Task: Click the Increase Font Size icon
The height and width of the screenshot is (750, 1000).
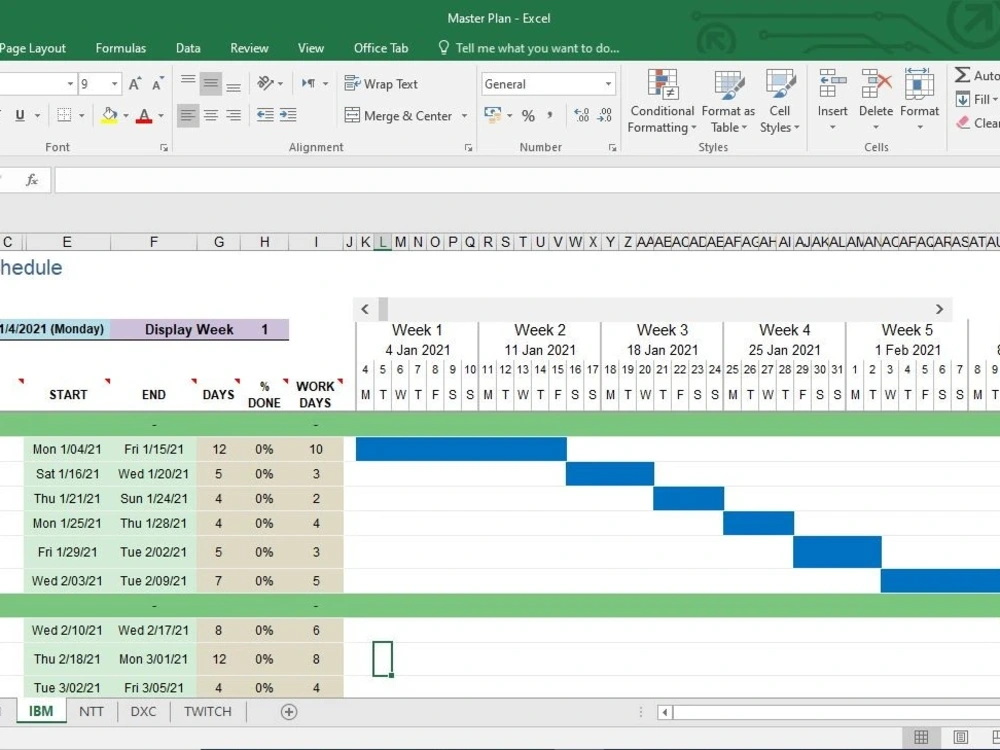Action: [135, 84]
